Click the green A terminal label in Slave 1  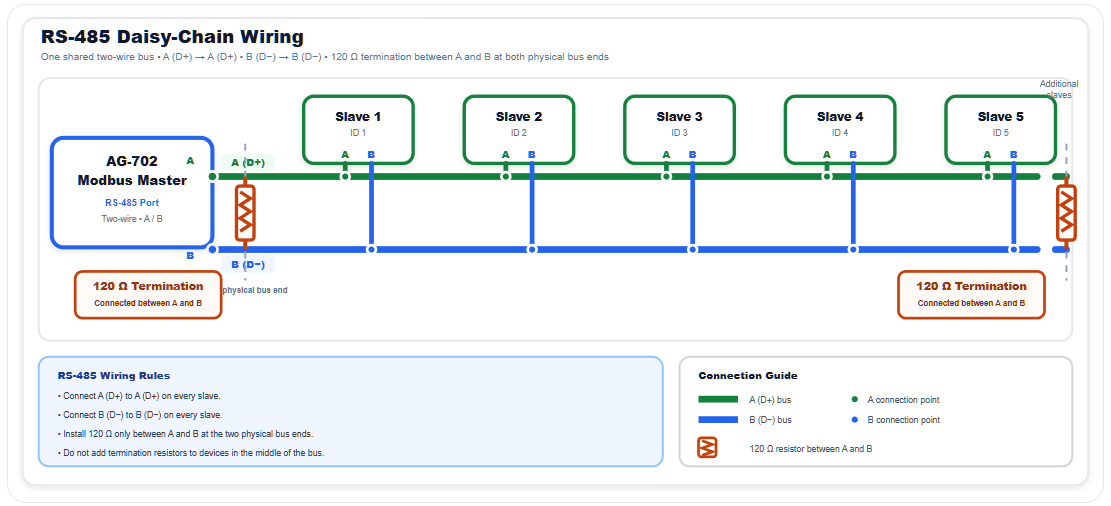click(x=345, y=154)
